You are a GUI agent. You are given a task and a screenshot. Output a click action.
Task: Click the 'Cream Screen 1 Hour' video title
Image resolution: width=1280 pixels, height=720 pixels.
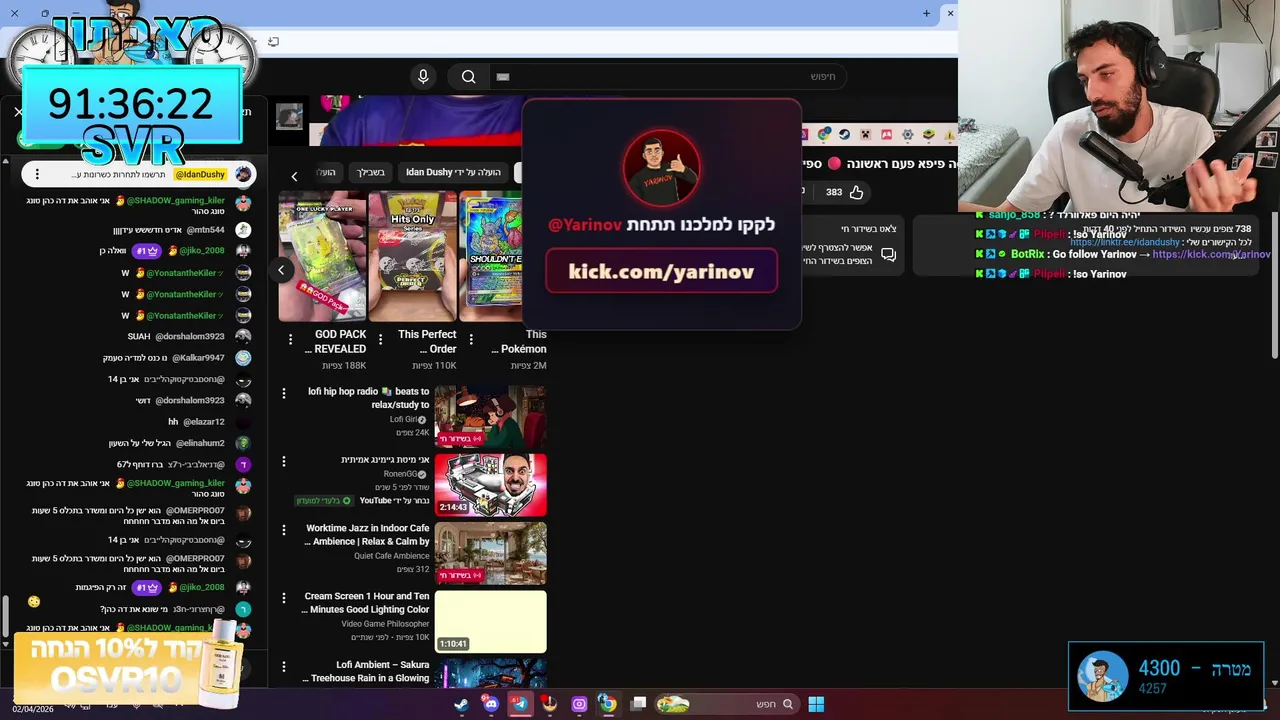click(366, 603)
